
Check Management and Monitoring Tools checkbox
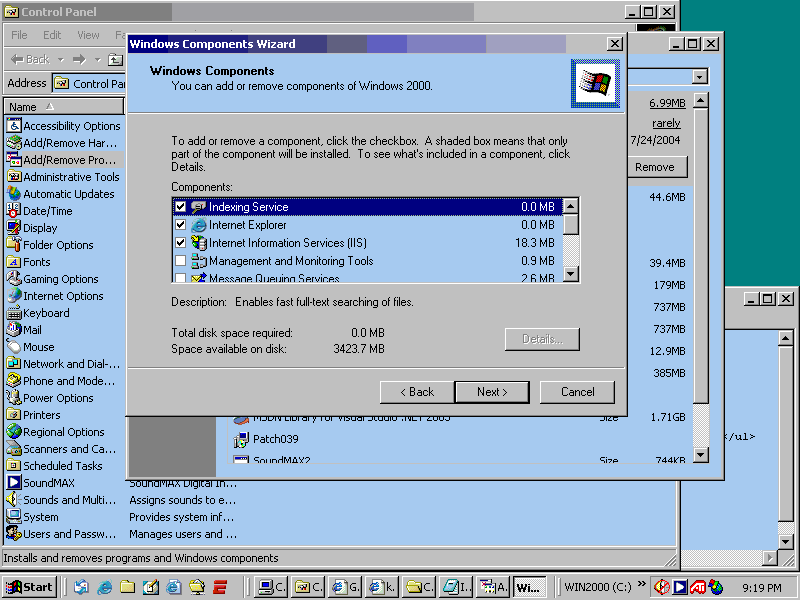pos(180,261)
